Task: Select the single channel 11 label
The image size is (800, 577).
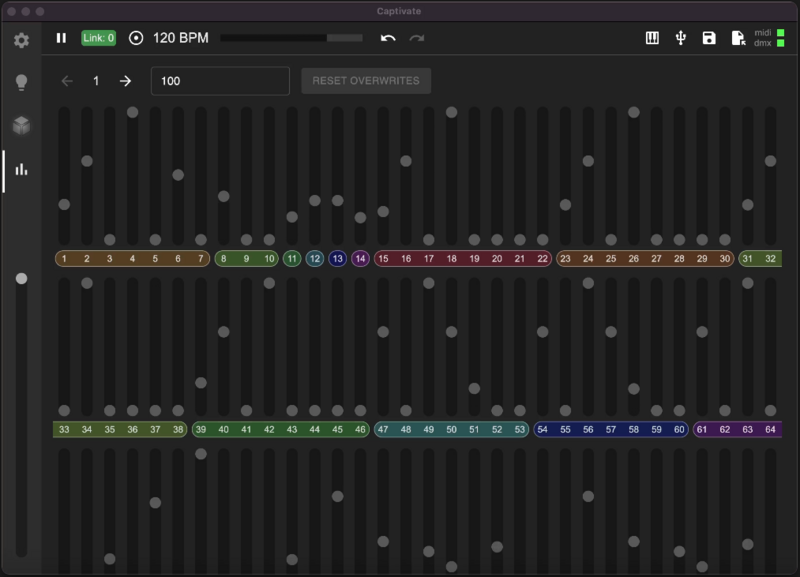Action: coord(292,259)
